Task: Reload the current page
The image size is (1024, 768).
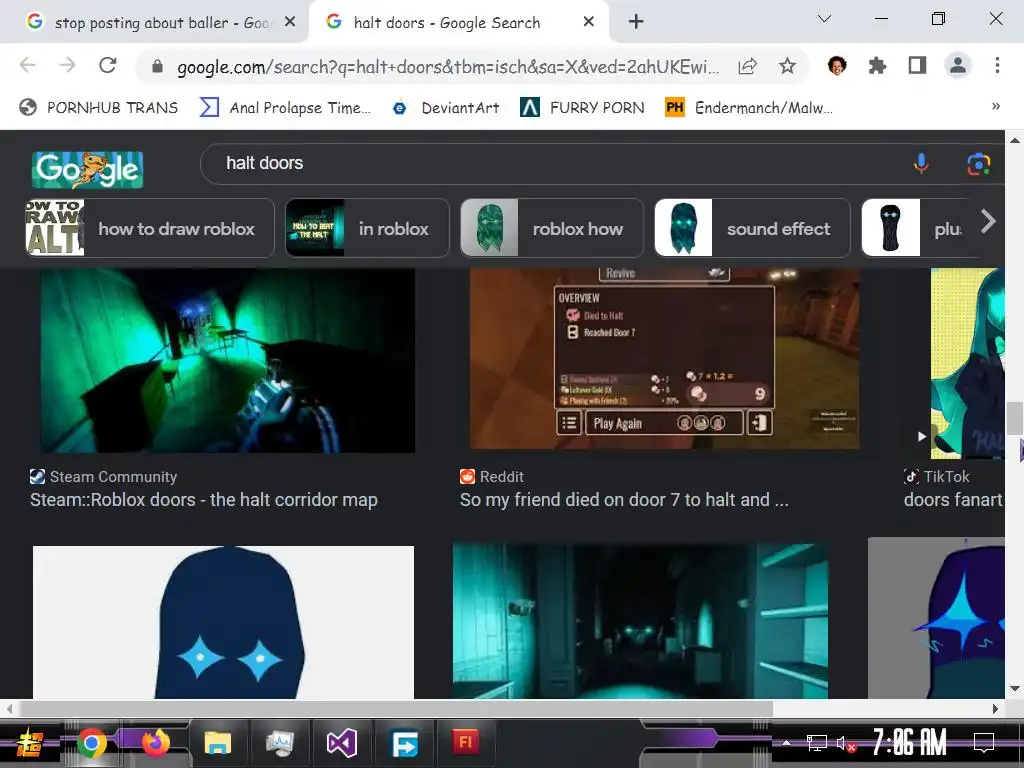Action: pos(108,65)
